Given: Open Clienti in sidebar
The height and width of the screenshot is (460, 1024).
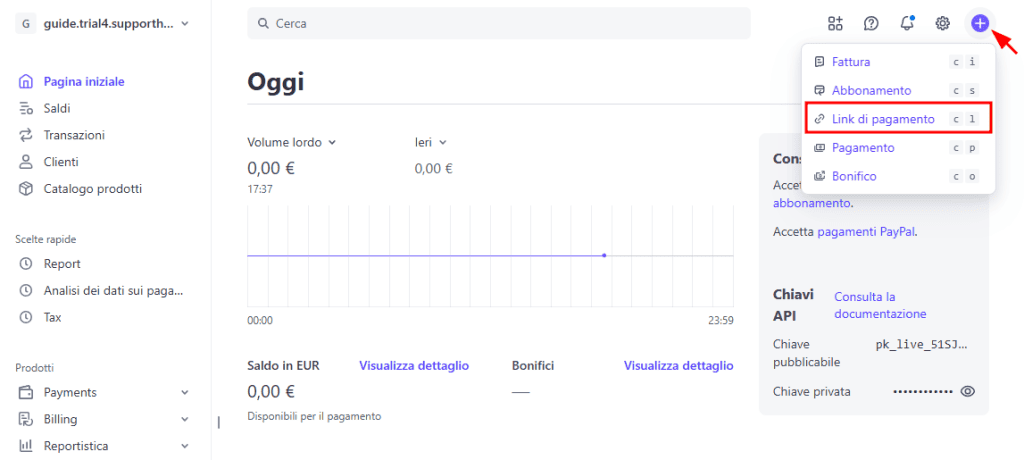Looking at the screenshot, I should tap(61, 162).
